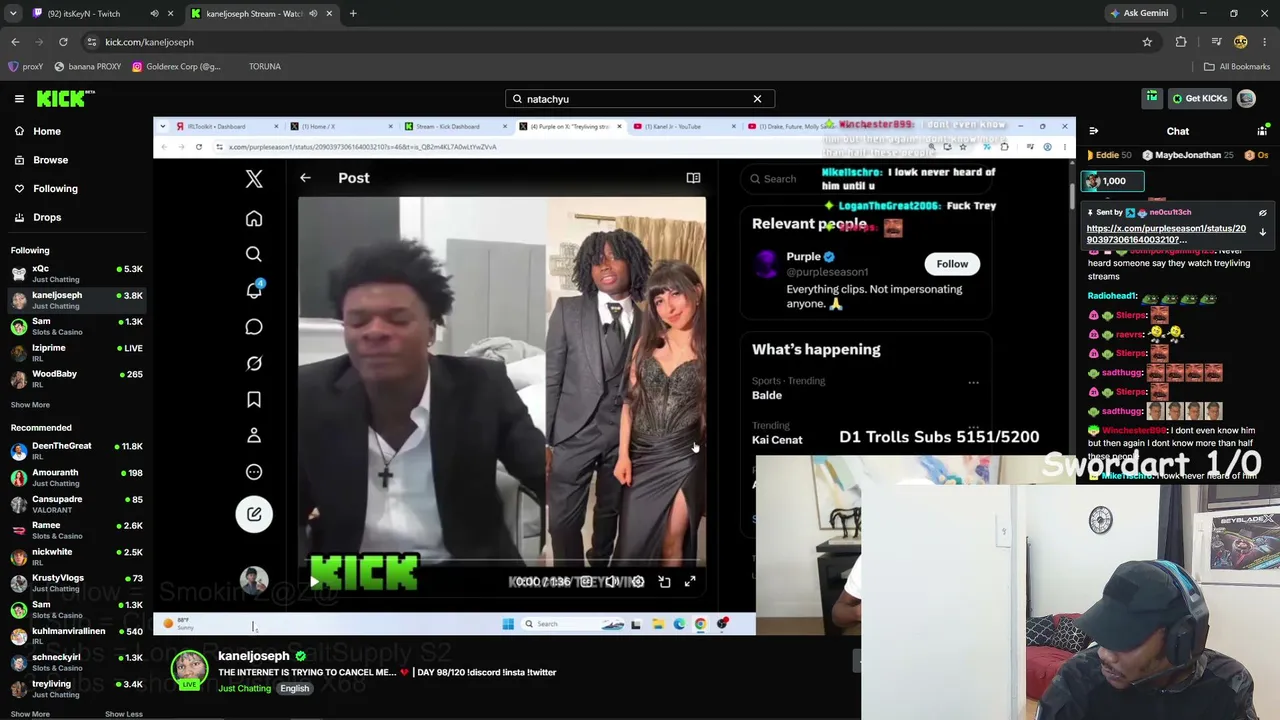
Task: Expand Recommended list with Show more
Action: (30, 714)
